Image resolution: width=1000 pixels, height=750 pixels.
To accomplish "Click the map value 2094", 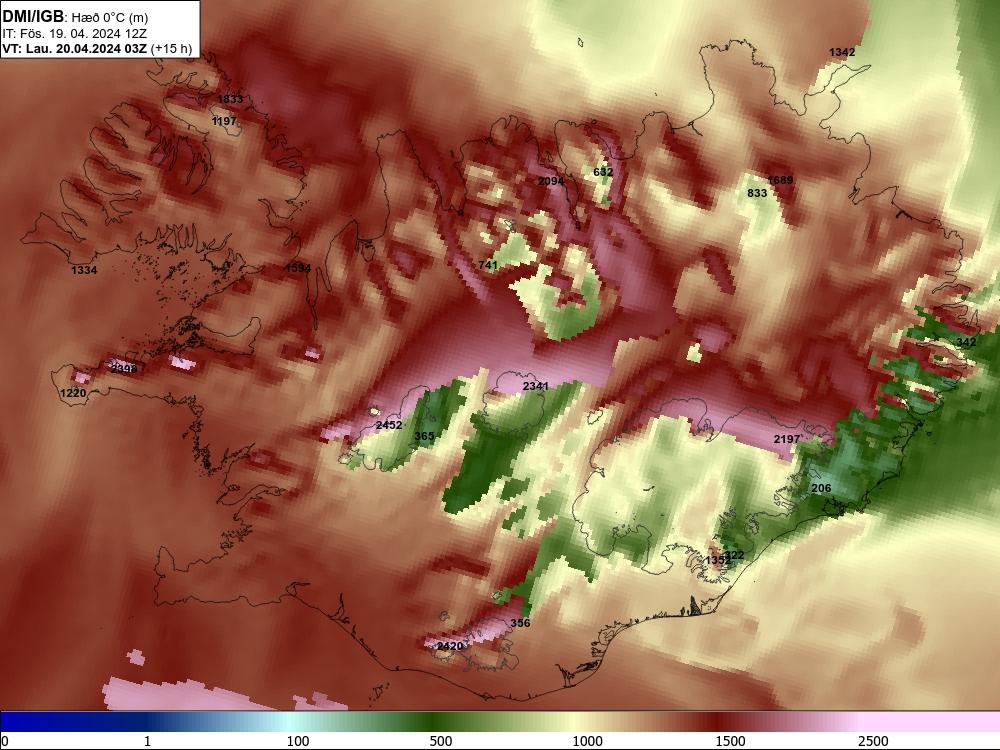I will pos(551,181).
